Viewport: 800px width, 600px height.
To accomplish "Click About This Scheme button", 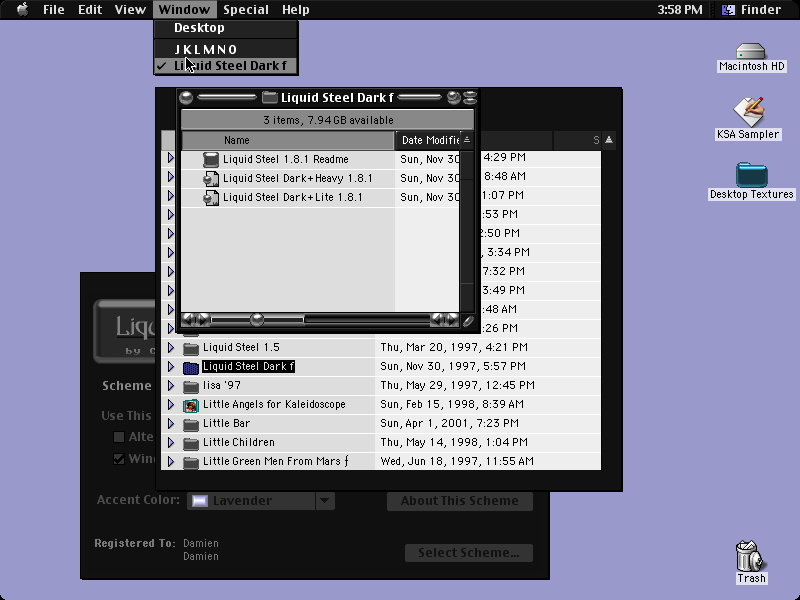I will click(x=460, y=501).
